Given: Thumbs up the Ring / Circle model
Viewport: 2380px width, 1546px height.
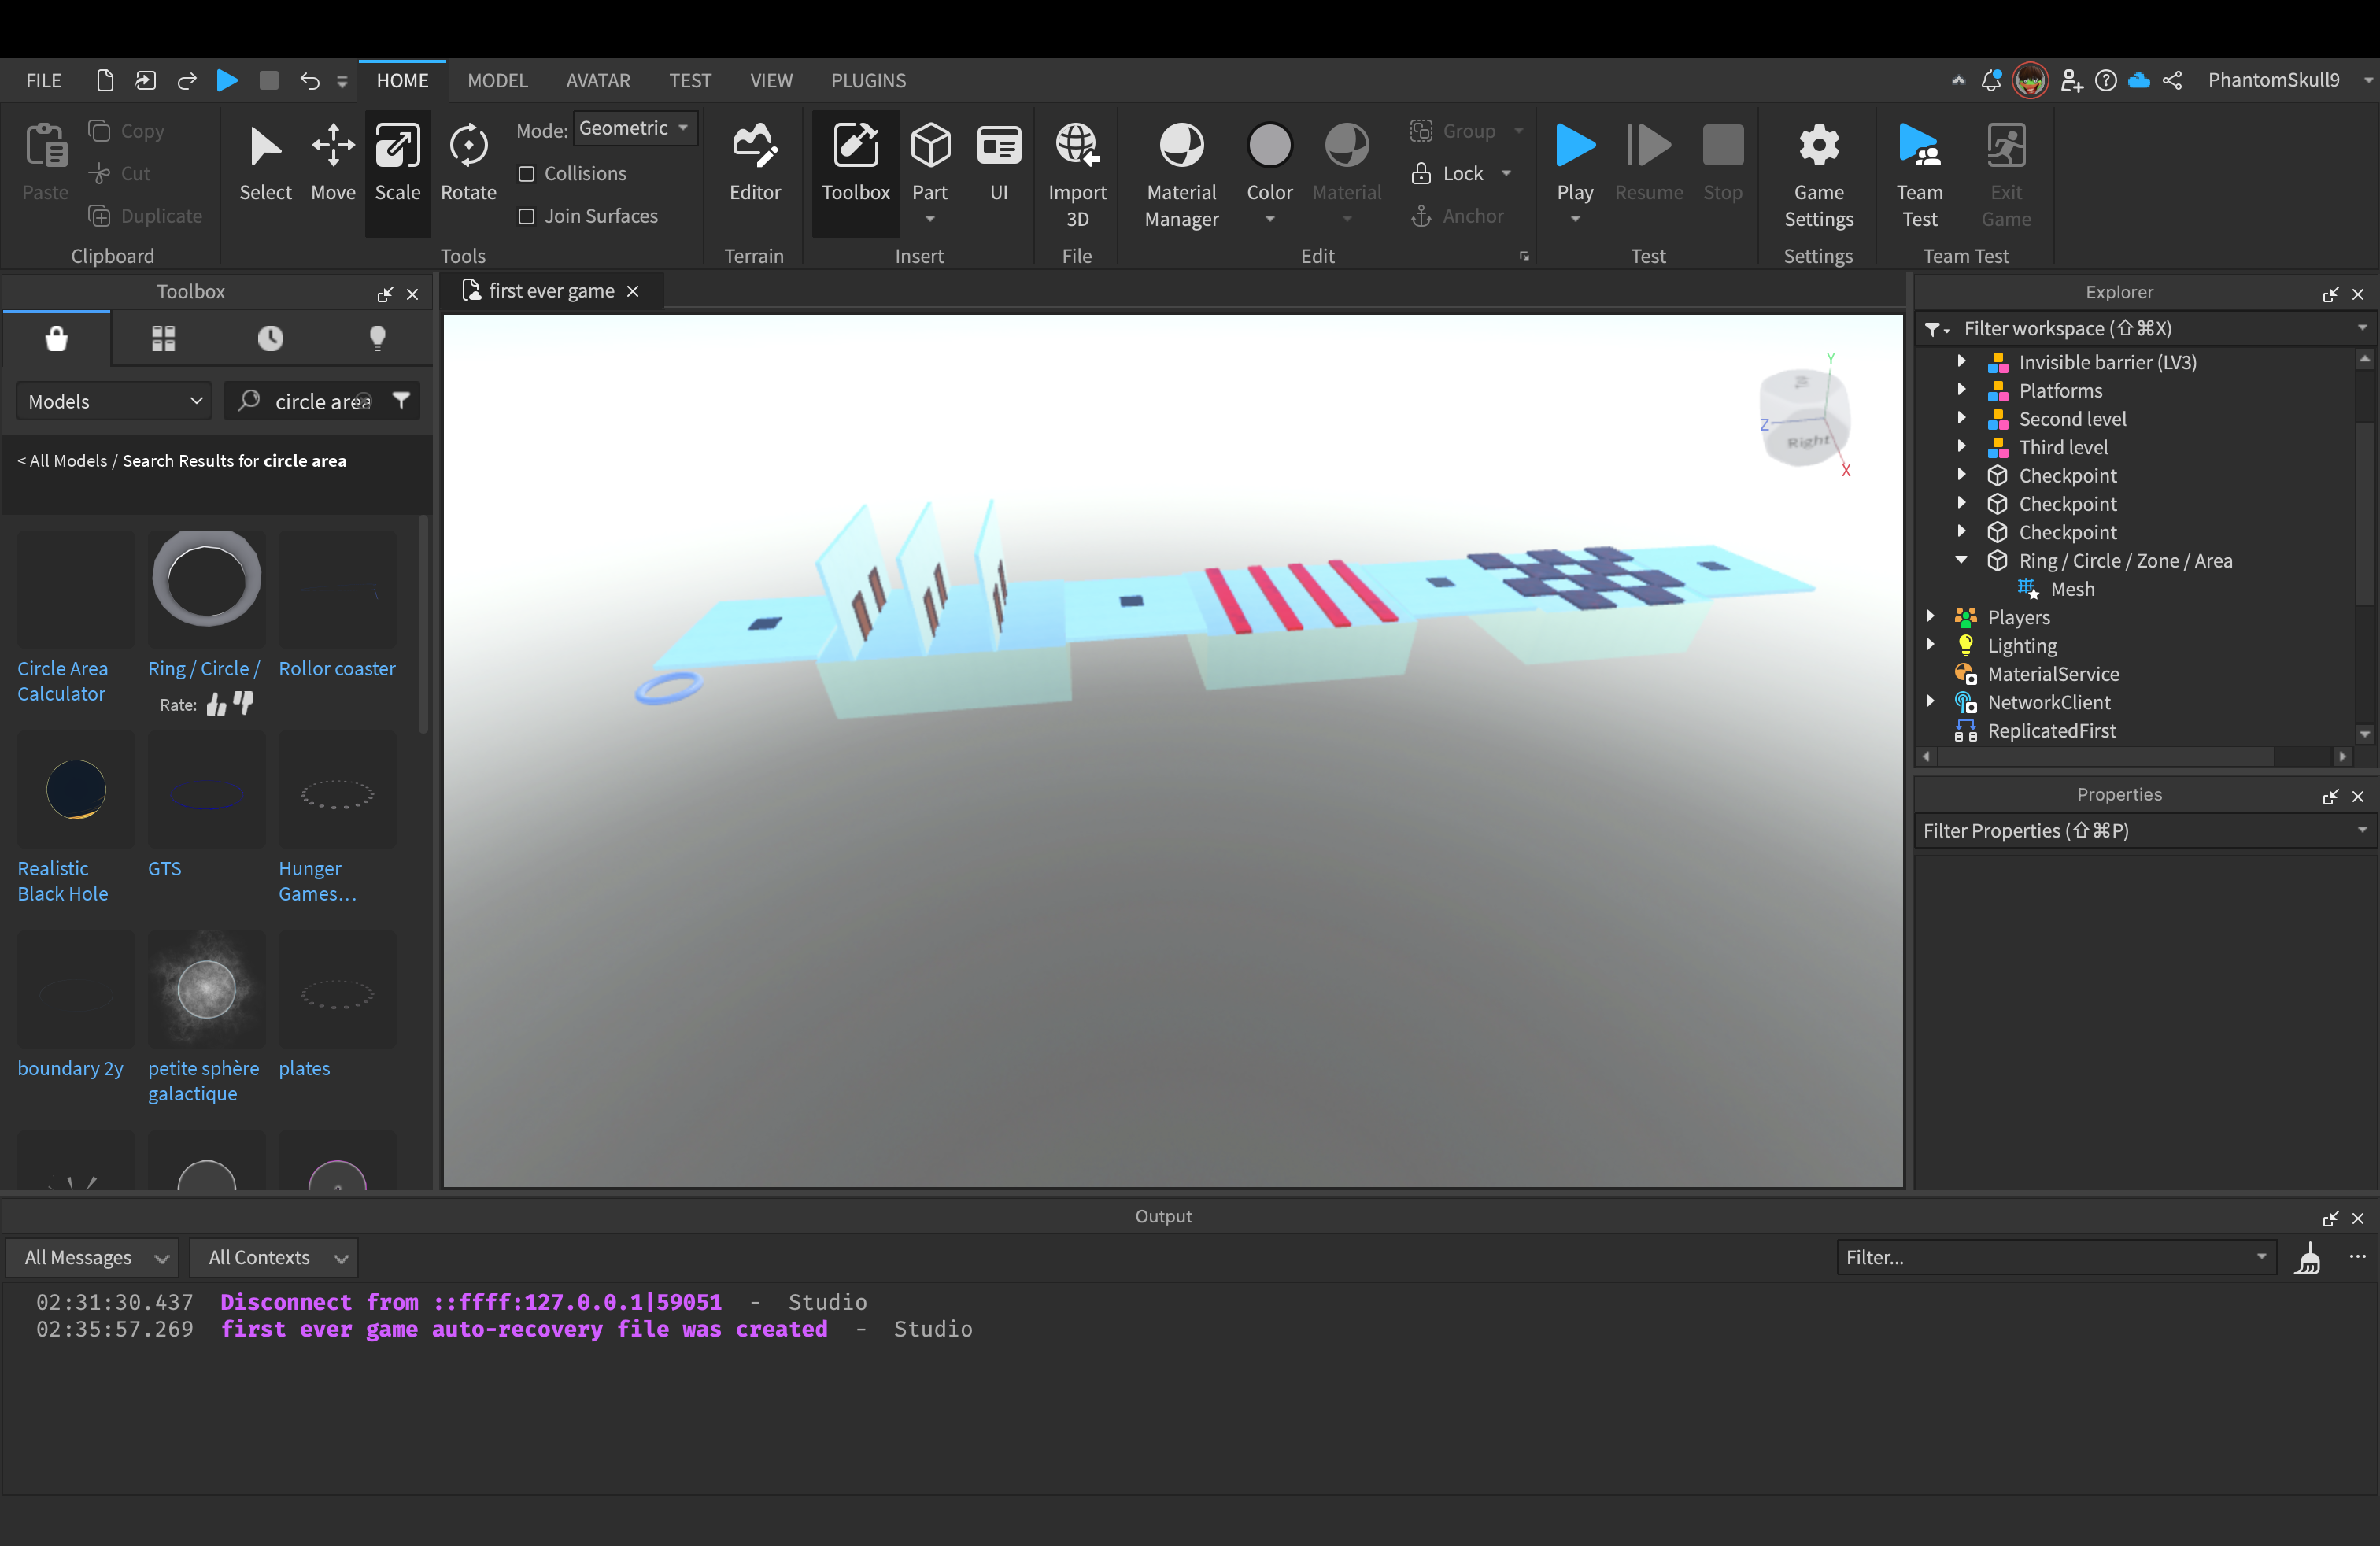Looking at the screenshot, I should (x=216, y=705).
